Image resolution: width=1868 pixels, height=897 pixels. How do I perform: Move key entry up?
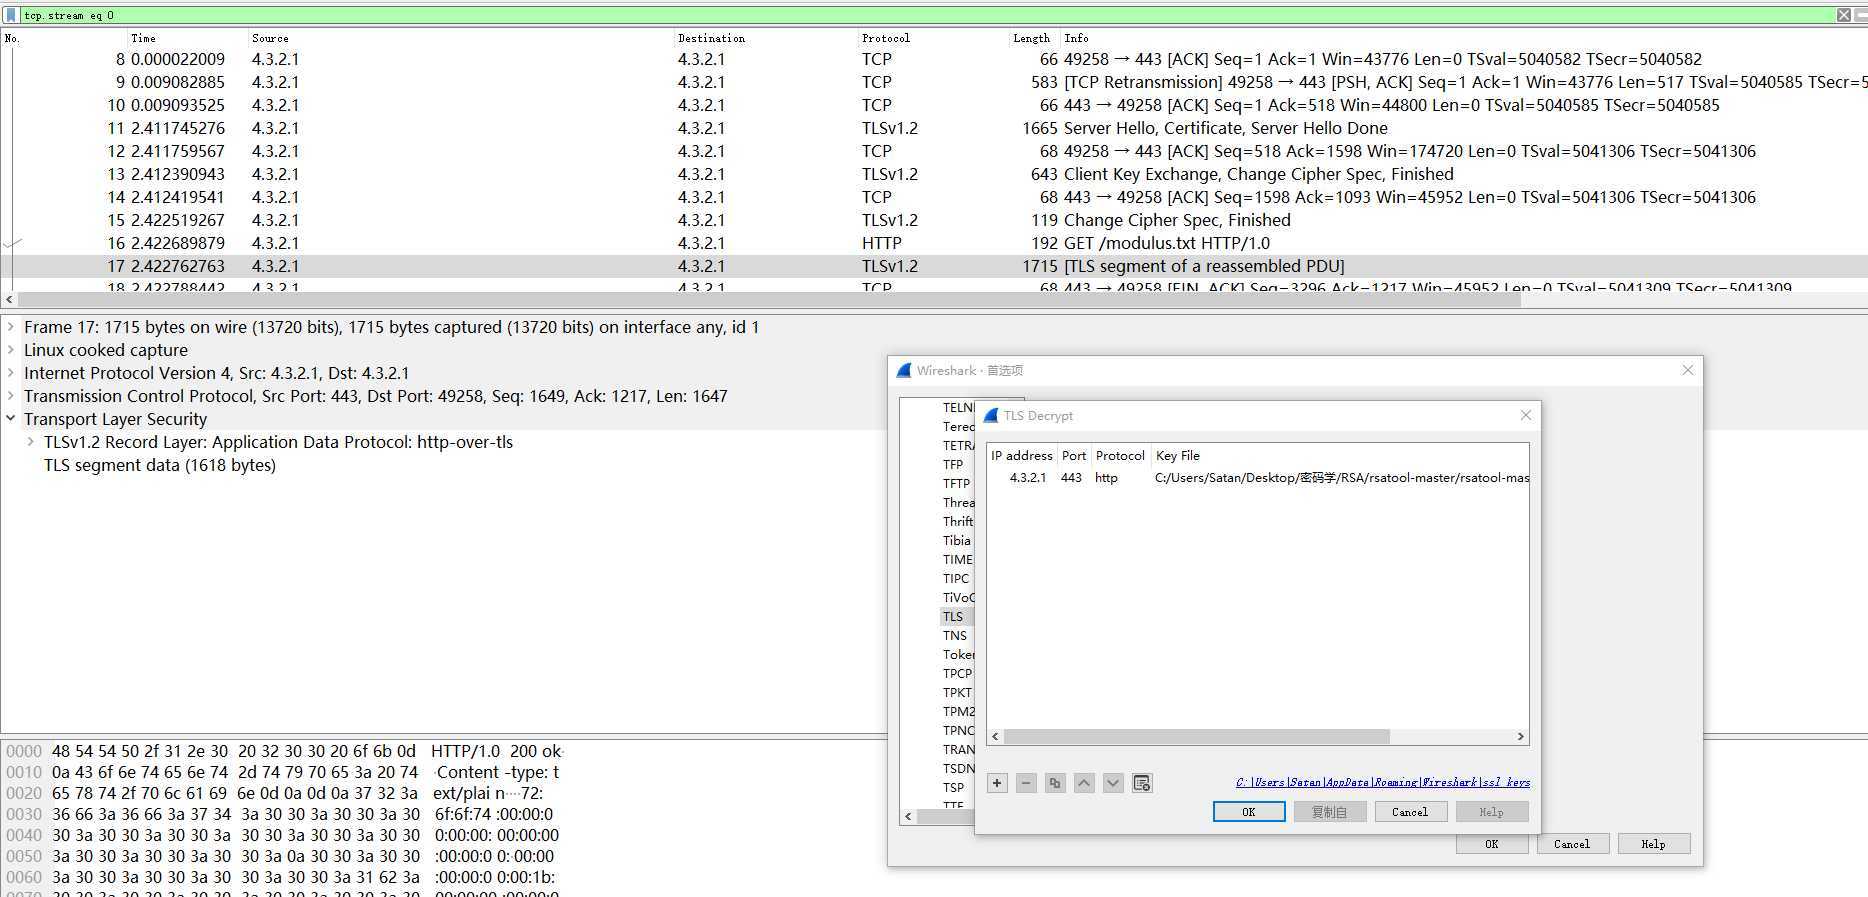coord(1084,783)
